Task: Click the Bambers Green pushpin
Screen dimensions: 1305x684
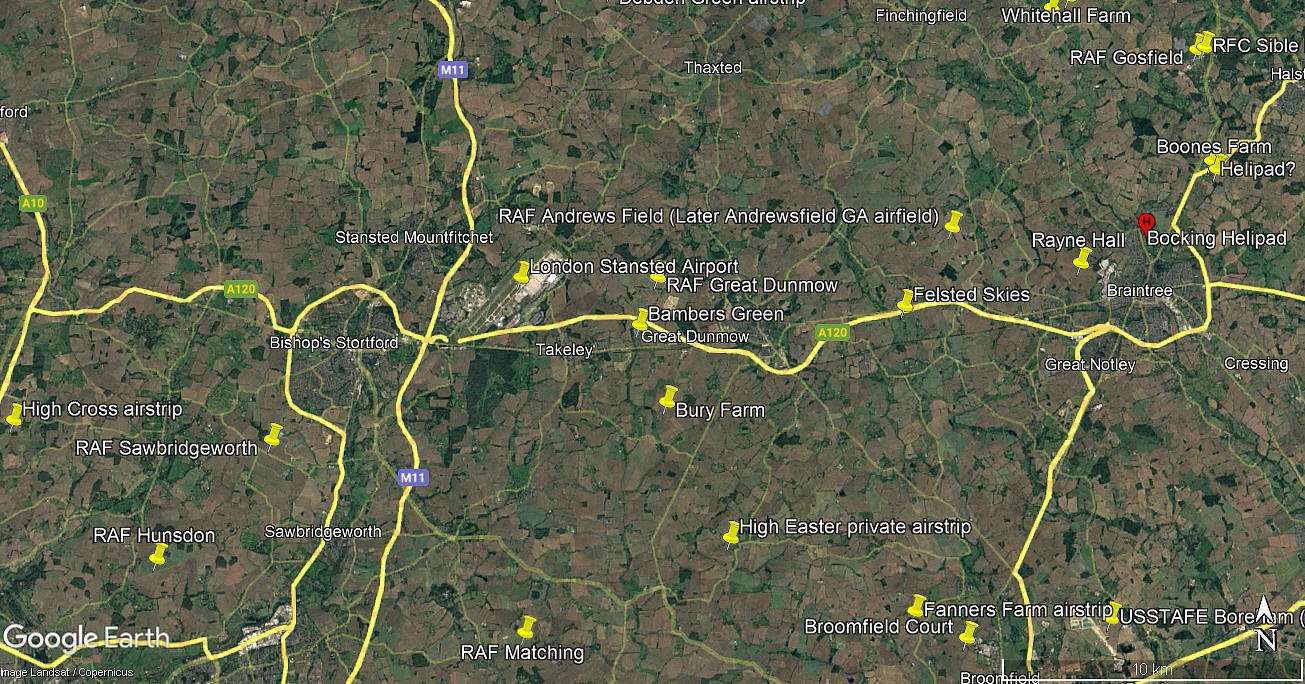Action: click(x=641, y=320)
